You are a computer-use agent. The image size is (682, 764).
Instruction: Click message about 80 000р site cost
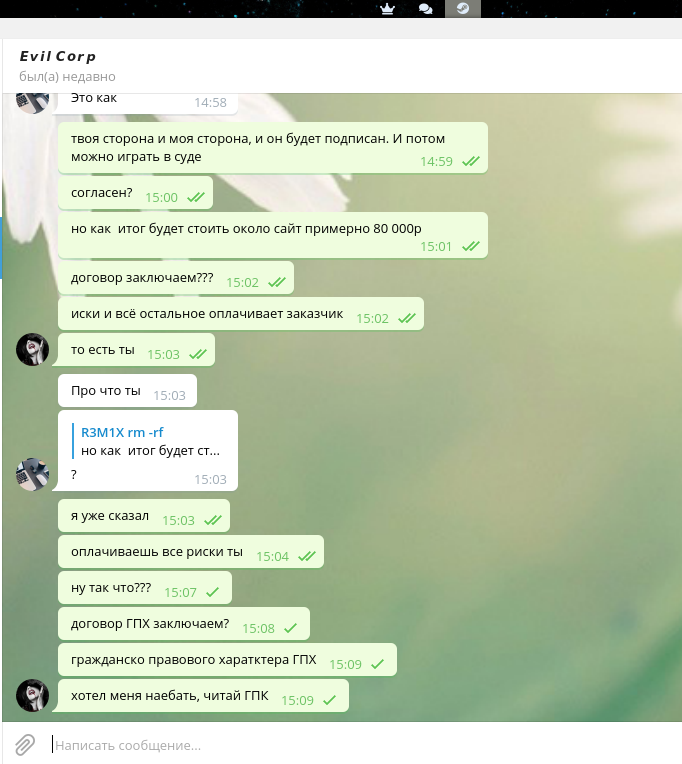[273, 235]
